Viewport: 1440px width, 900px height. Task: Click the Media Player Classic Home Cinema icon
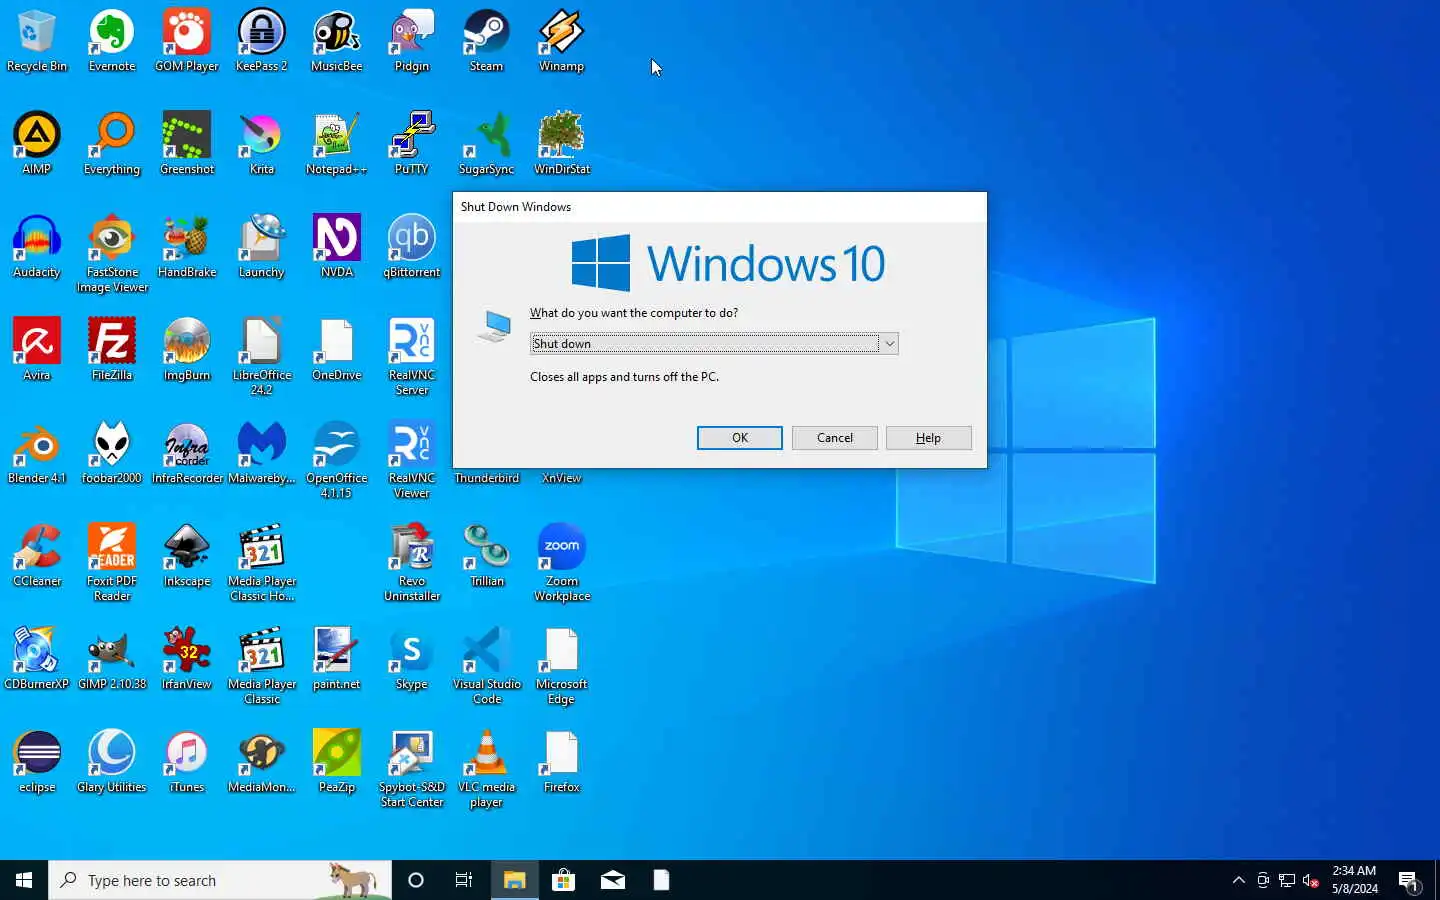262,563
